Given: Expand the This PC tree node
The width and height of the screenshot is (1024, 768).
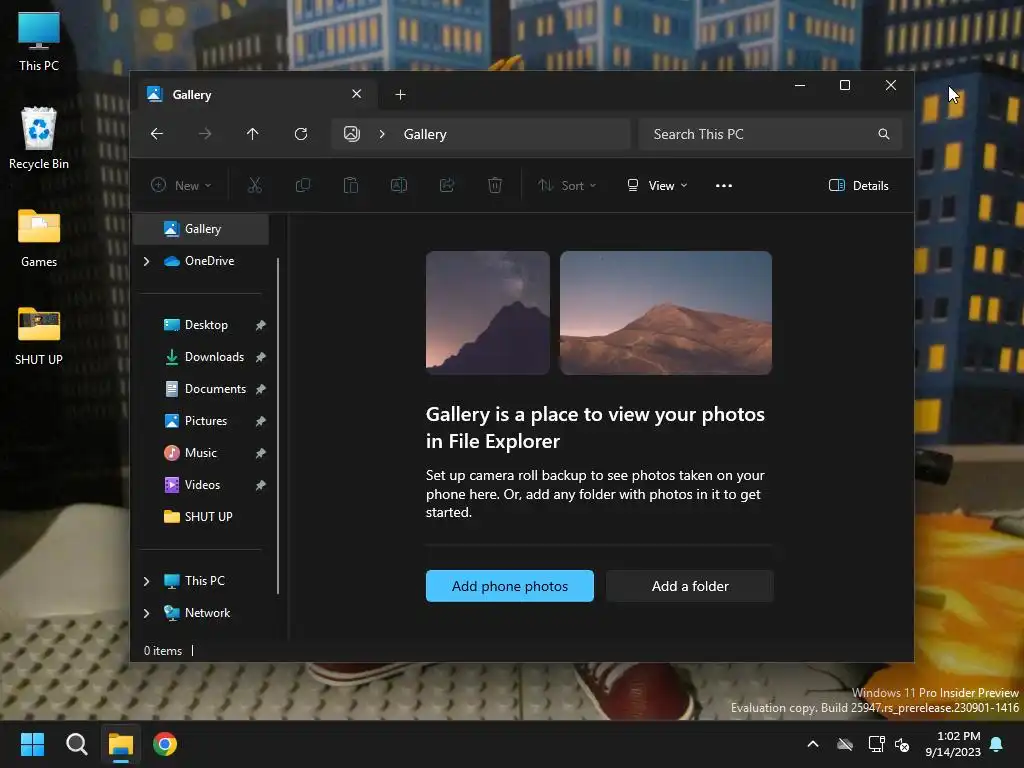Looking at the screenshot, I should click(x=146, y=581).
